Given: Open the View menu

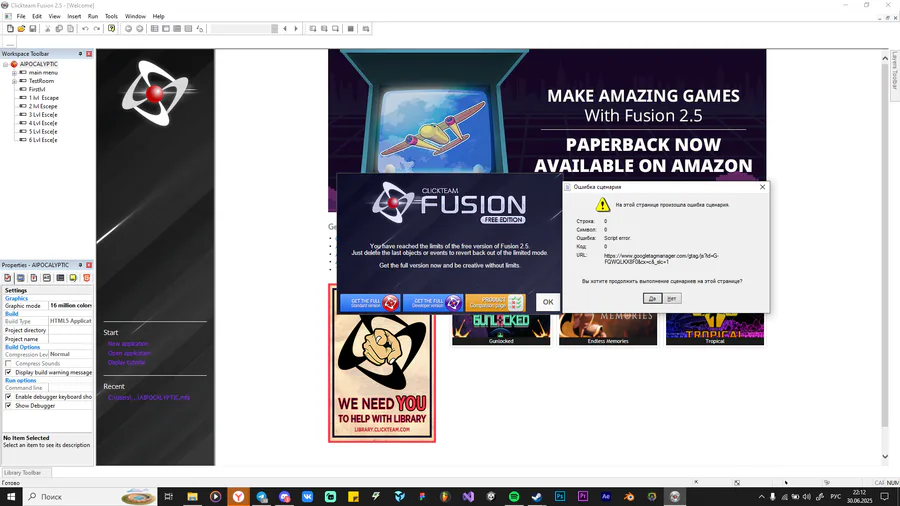Looking at the screenshot, I should tap(55, 16).
